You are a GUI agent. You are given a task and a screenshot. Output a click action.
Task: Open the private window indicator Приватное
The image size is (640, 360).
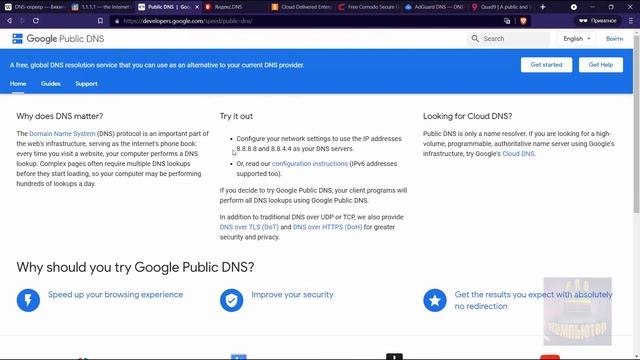click(x=598, y=21)
